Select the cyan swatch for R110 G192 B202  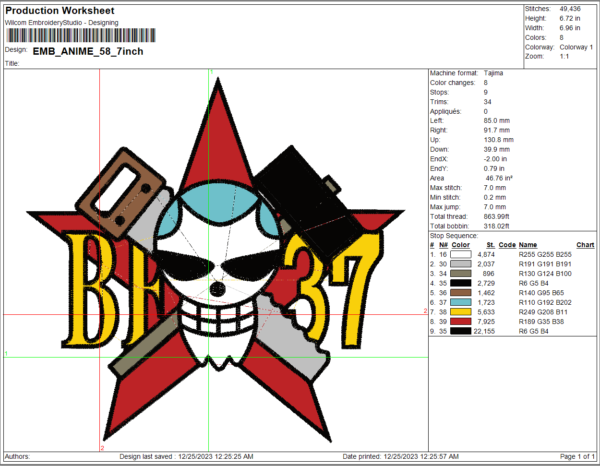point(460,302)
